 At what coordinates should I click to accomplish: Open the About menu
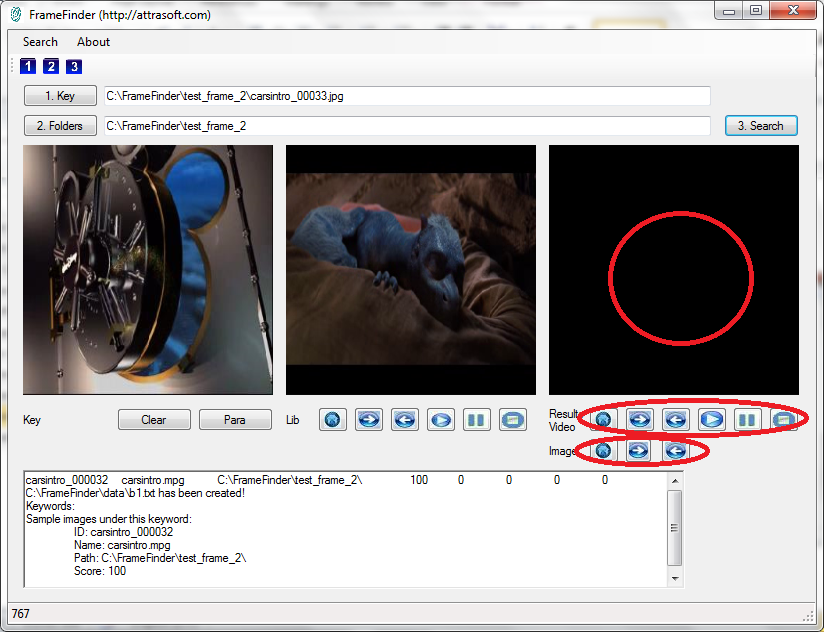[94, 42]
